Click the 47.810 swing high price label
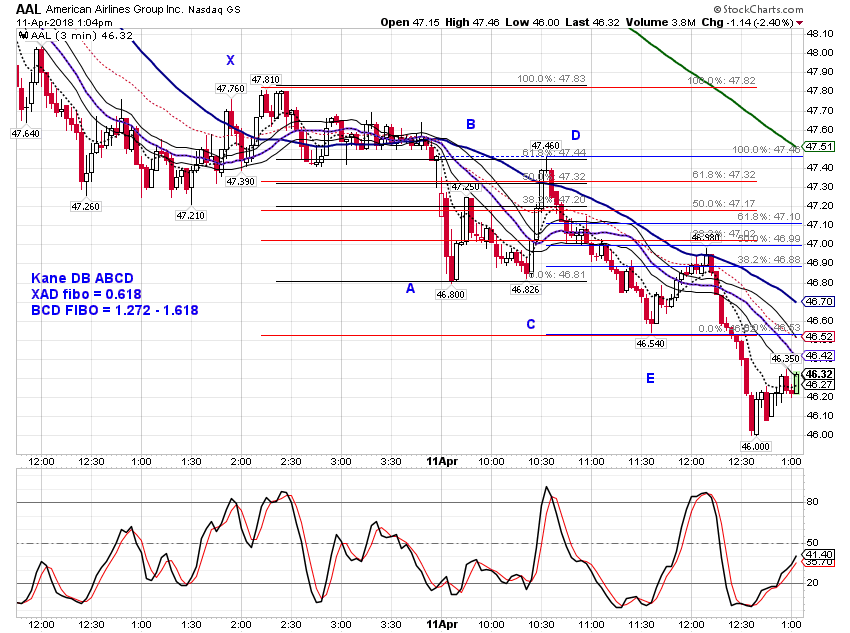This screenshot has height=633, width=850. [266, 80]
